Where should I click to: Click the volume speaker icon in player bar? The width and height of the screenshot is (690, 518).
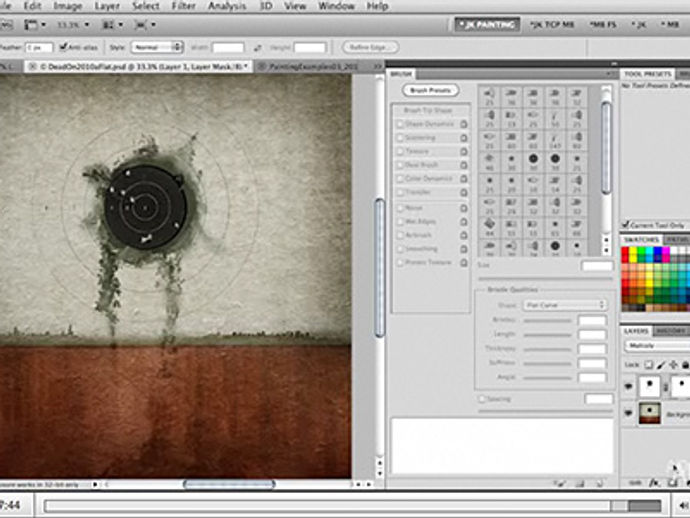click(x=683, y=506)
